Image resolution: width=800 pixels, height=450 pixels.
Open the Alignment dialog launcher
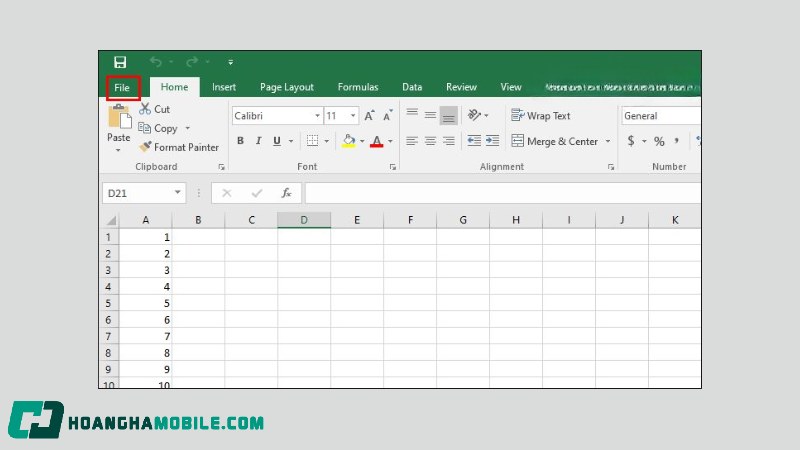click(611, 167)
